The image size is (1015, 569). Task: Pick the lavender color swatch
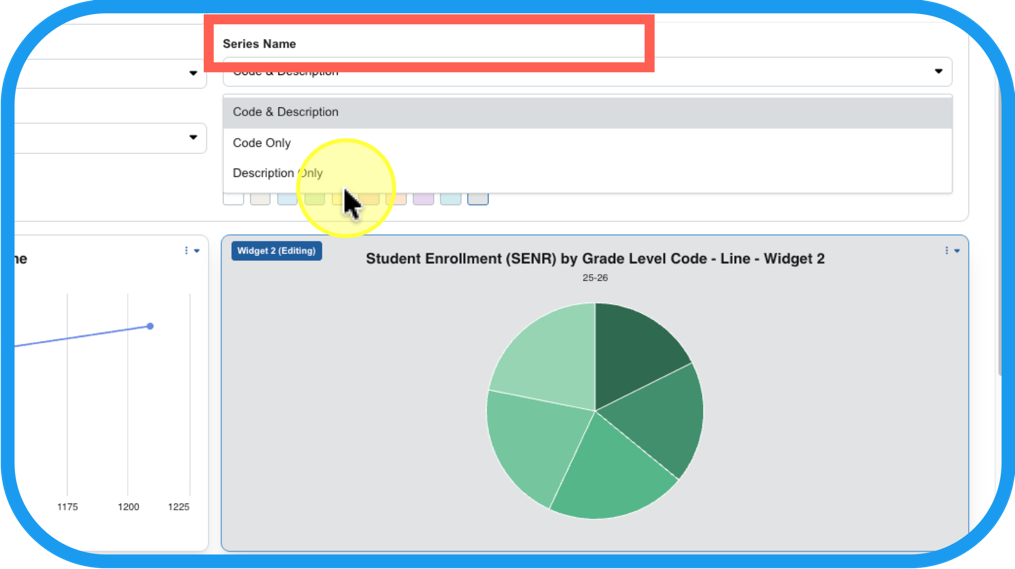coord(423,198)
